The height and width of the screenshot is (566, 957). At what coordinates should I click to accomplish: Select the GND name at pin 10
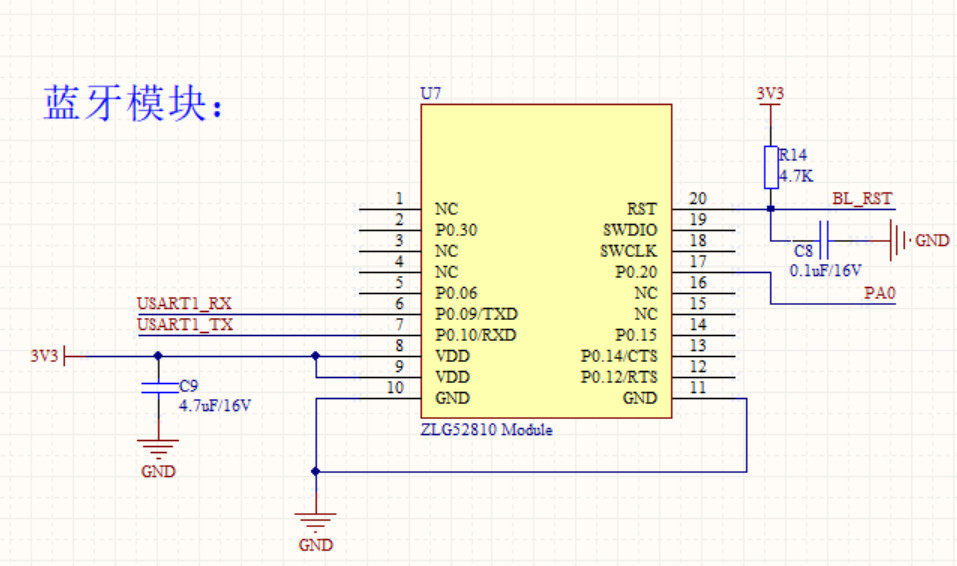(x=452, y=398)
